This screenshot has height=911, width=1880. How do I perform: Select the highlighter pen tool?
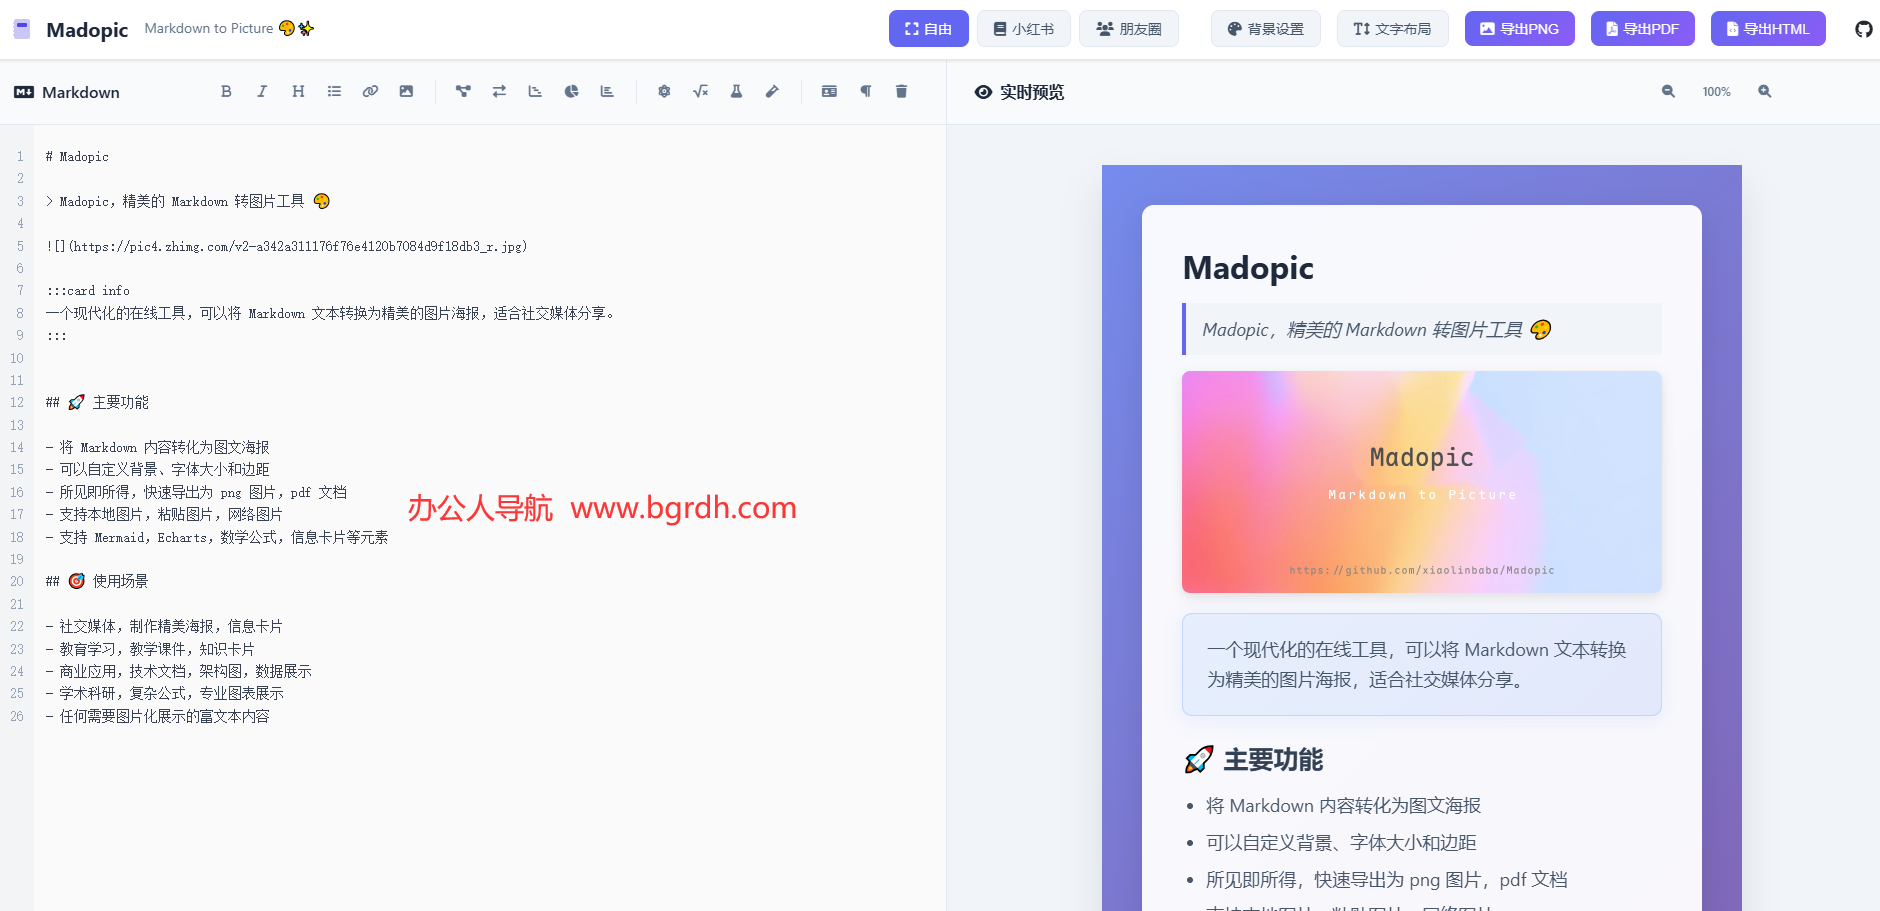[771, 91]
